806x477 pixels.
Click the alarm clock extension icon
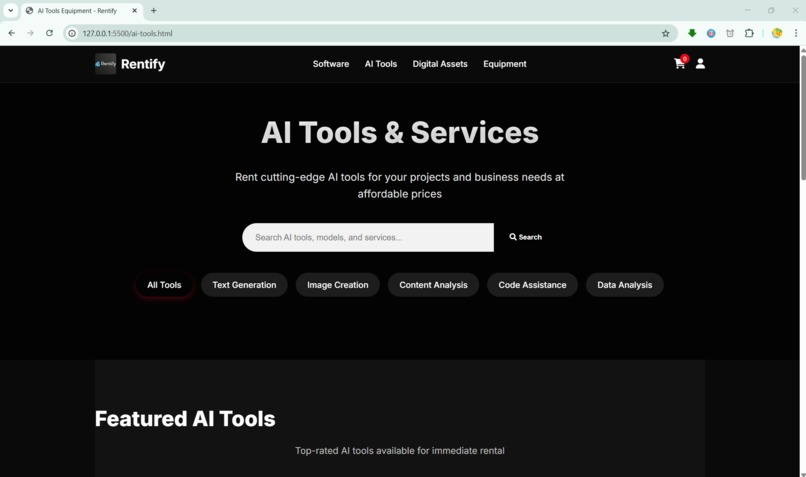point(730,33)
